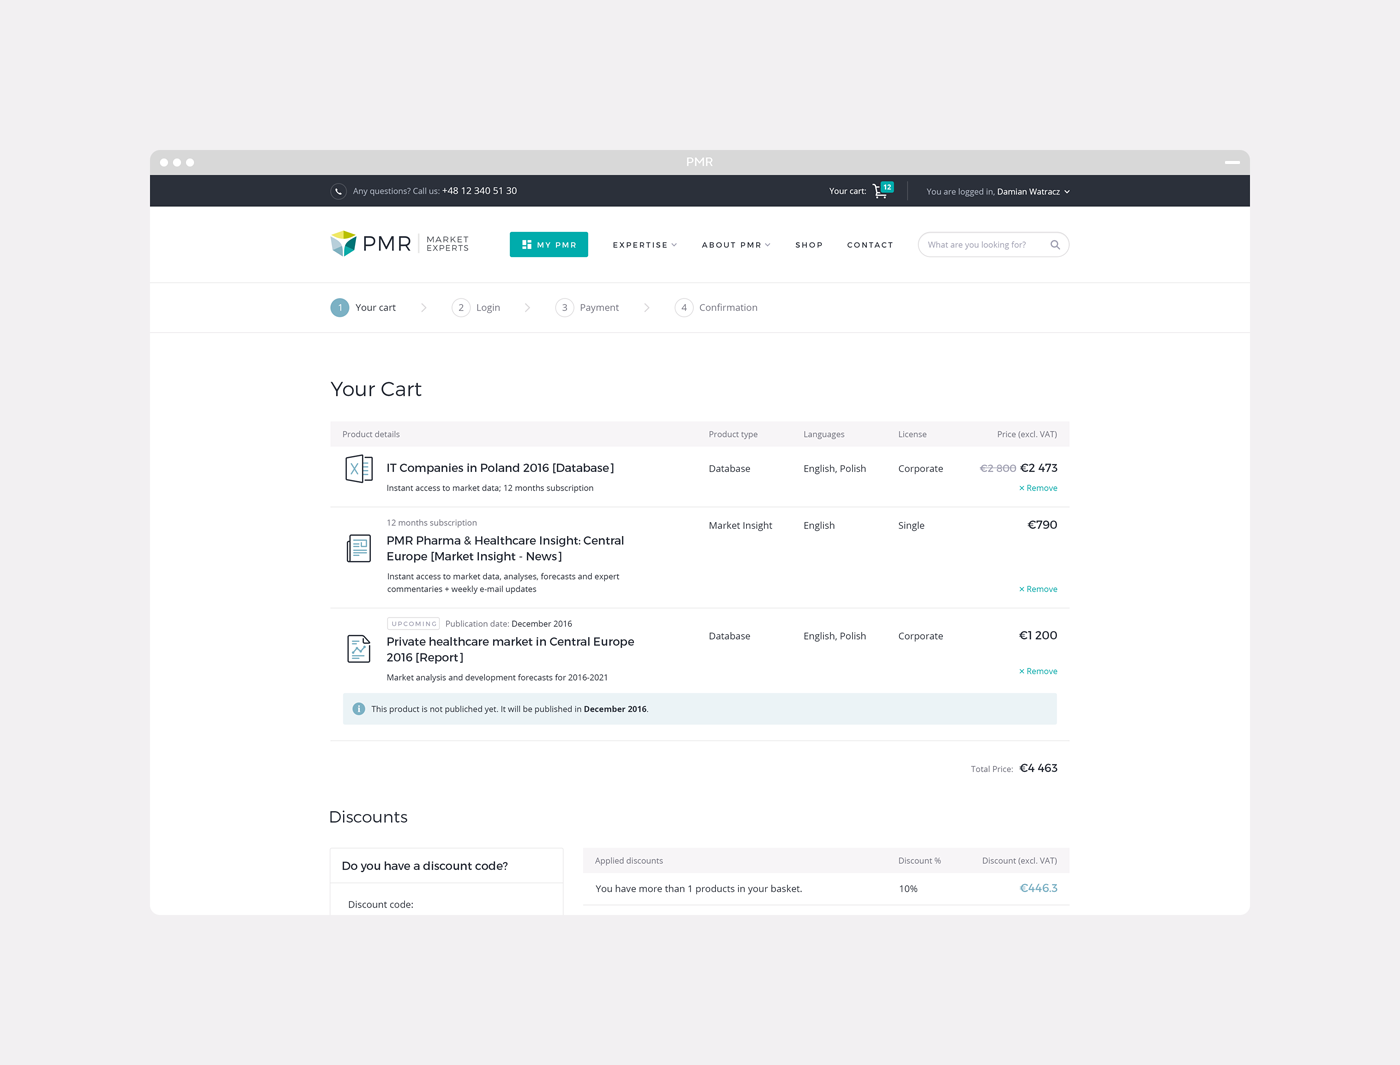This screenshot has height=1065, width=1400.
Task: Click the License column header
Action: (912, 435)
